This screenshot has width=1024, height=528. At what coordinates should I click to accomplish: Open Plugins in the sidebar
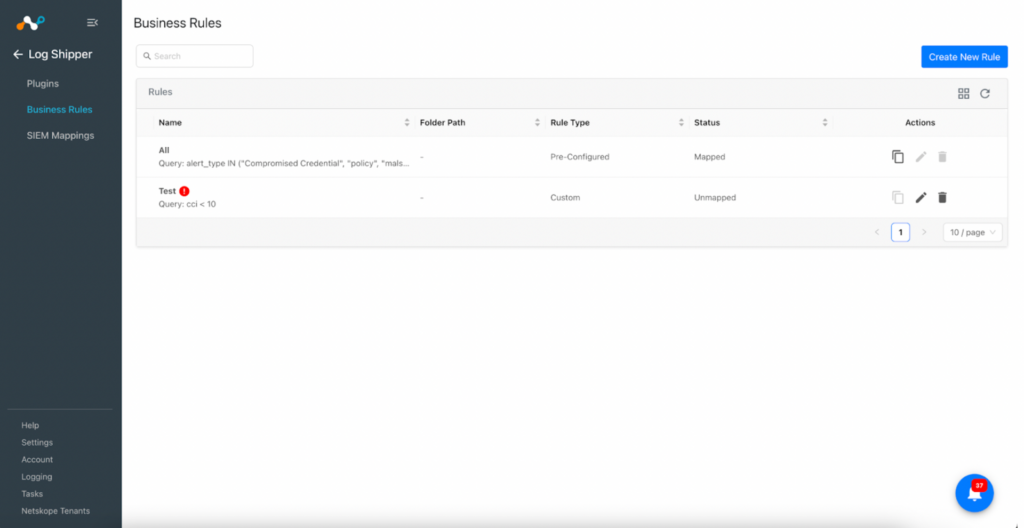42,84
